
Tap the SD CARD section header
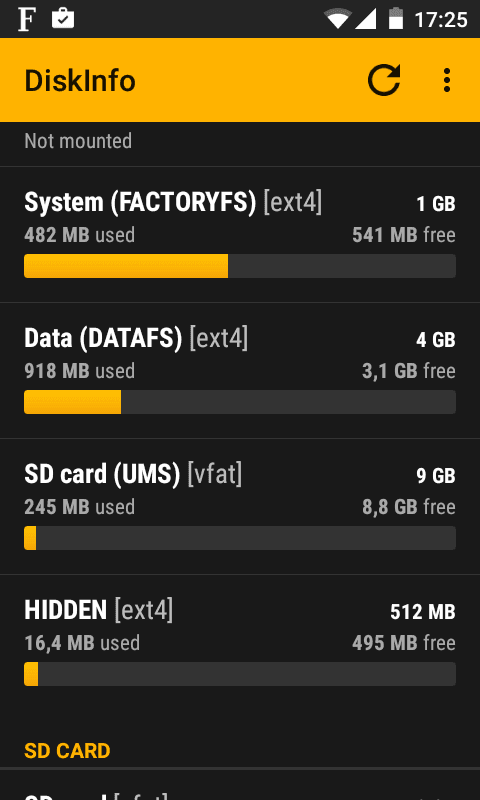click(x=67, y=751)
